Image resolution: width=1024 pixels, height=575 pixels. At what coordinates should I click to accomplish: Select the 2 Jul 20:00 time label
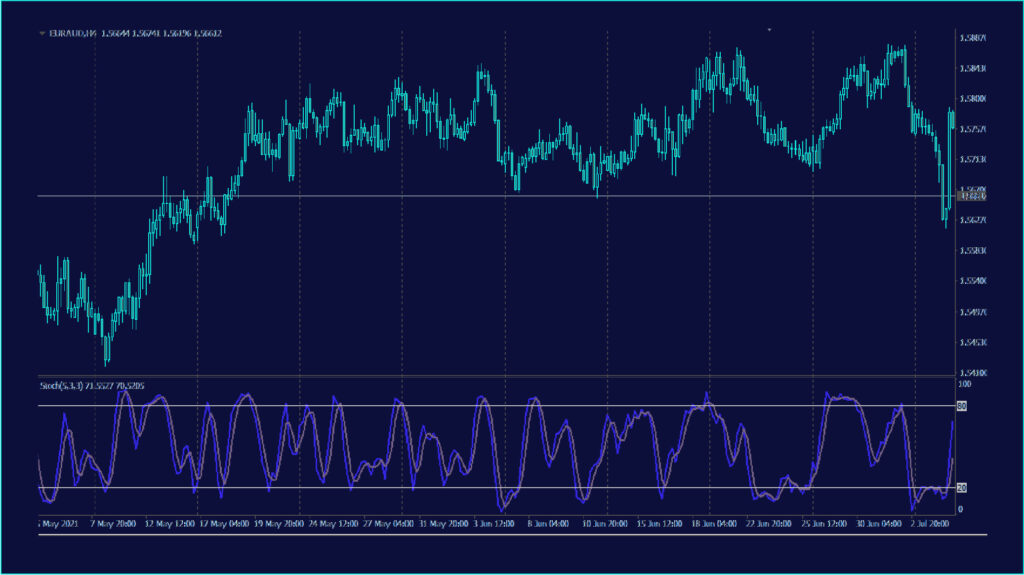pyautogui.click(x=930, y=523)
